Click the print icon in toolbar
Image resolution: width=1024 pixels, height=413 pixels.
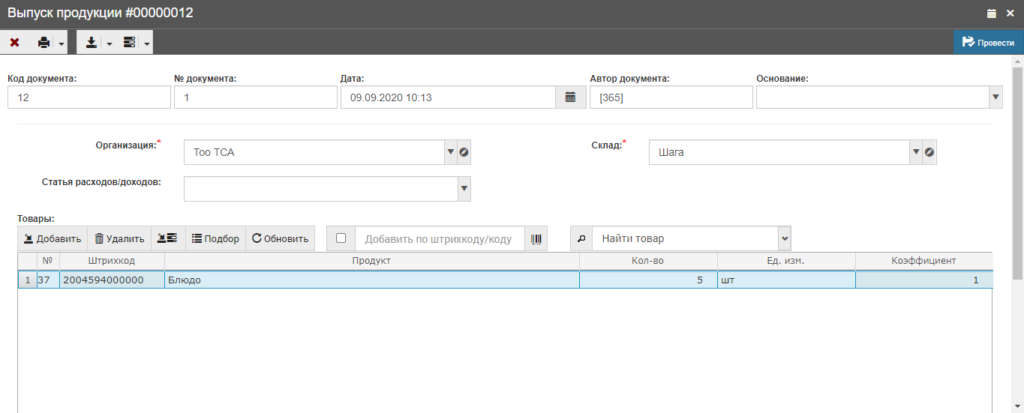coord(44,42)
